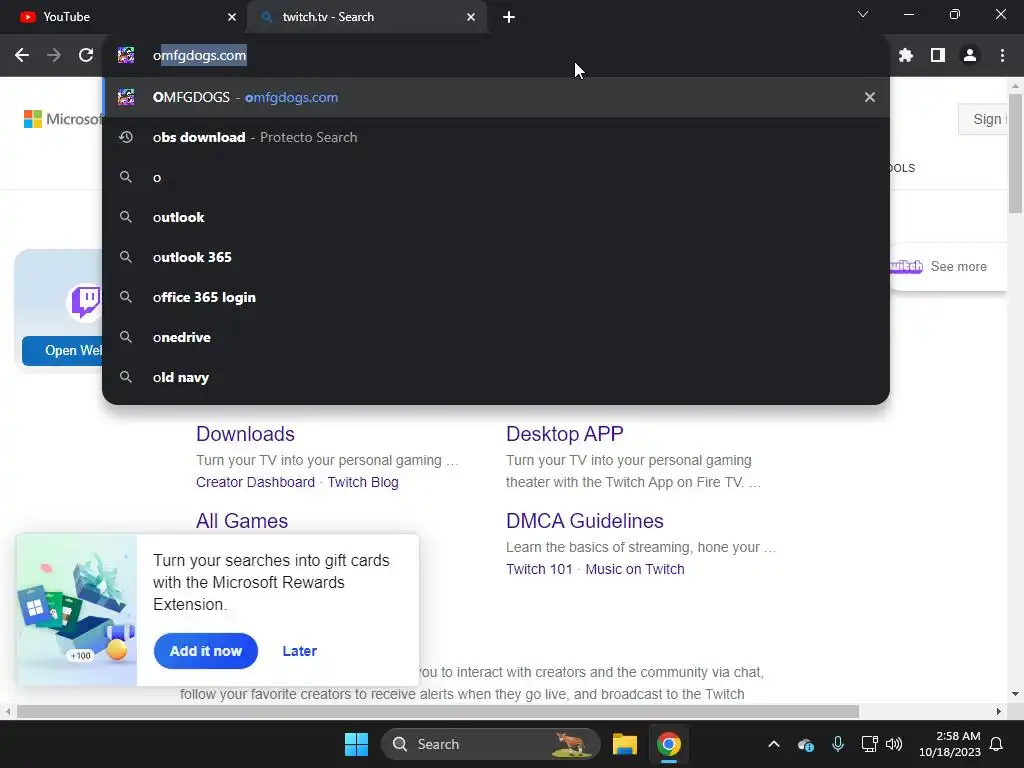Follow the Creator Dashboard link
1024x768 pixels.
click(255, 482)
